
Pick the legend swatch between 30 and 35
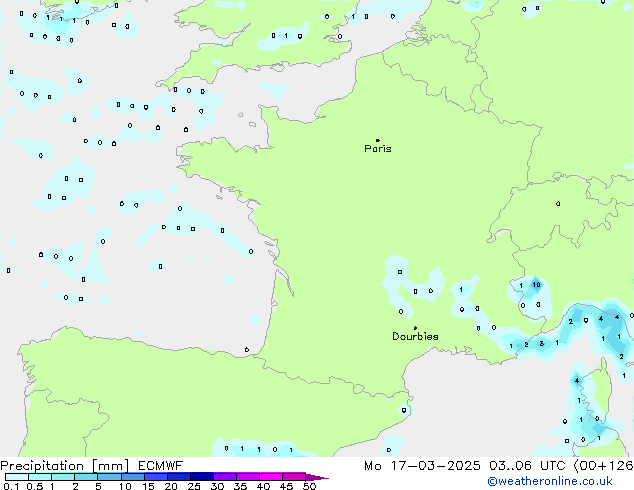click(x=225, y=477)
